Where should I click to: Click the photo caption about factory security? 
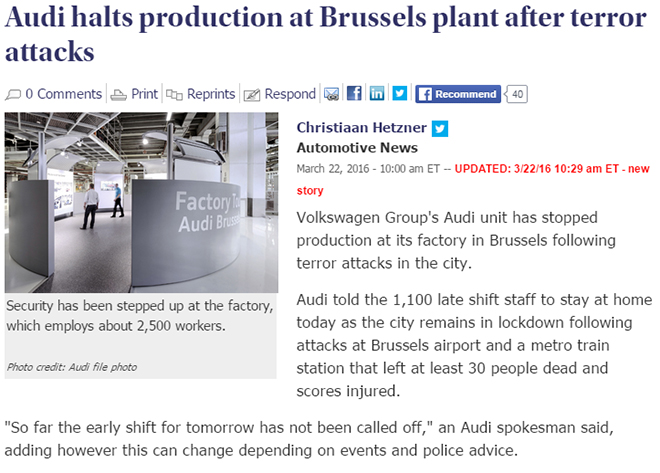click(140, 316)
